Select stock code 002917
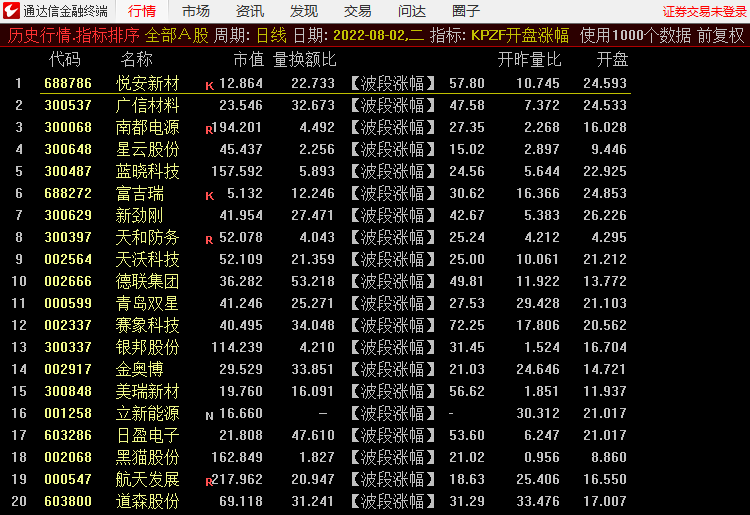 pos(68,369)
